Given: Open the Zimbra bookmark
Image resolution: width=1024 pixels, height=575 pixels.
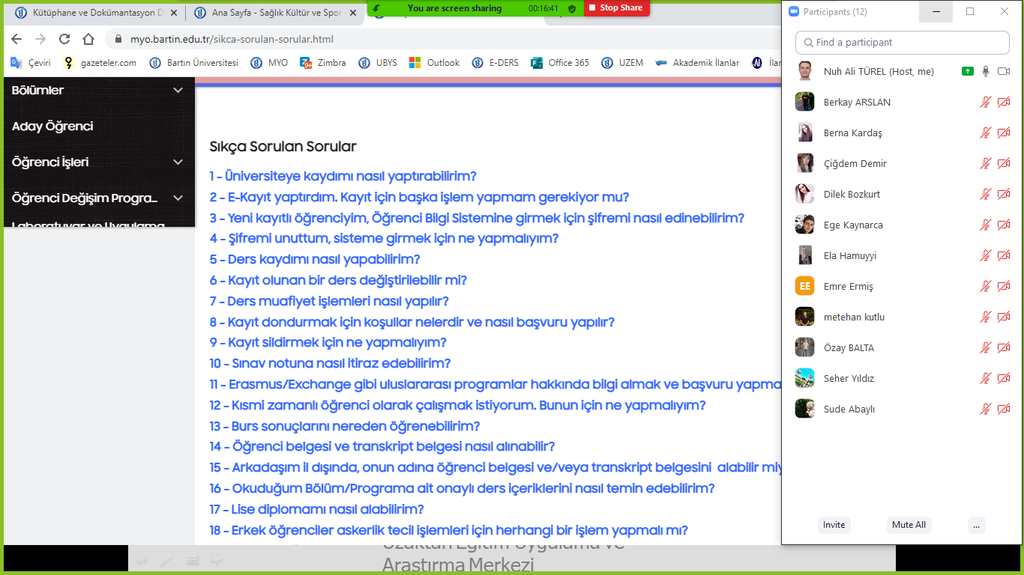Looking at the screenshot, I should coord(323,63).
